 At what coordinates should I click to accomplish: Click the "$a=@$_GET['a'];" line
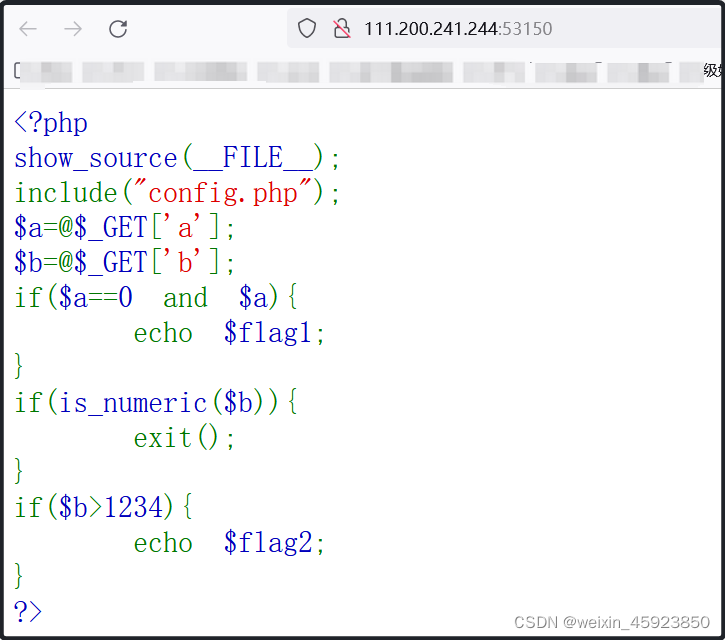tap(124, 228)
